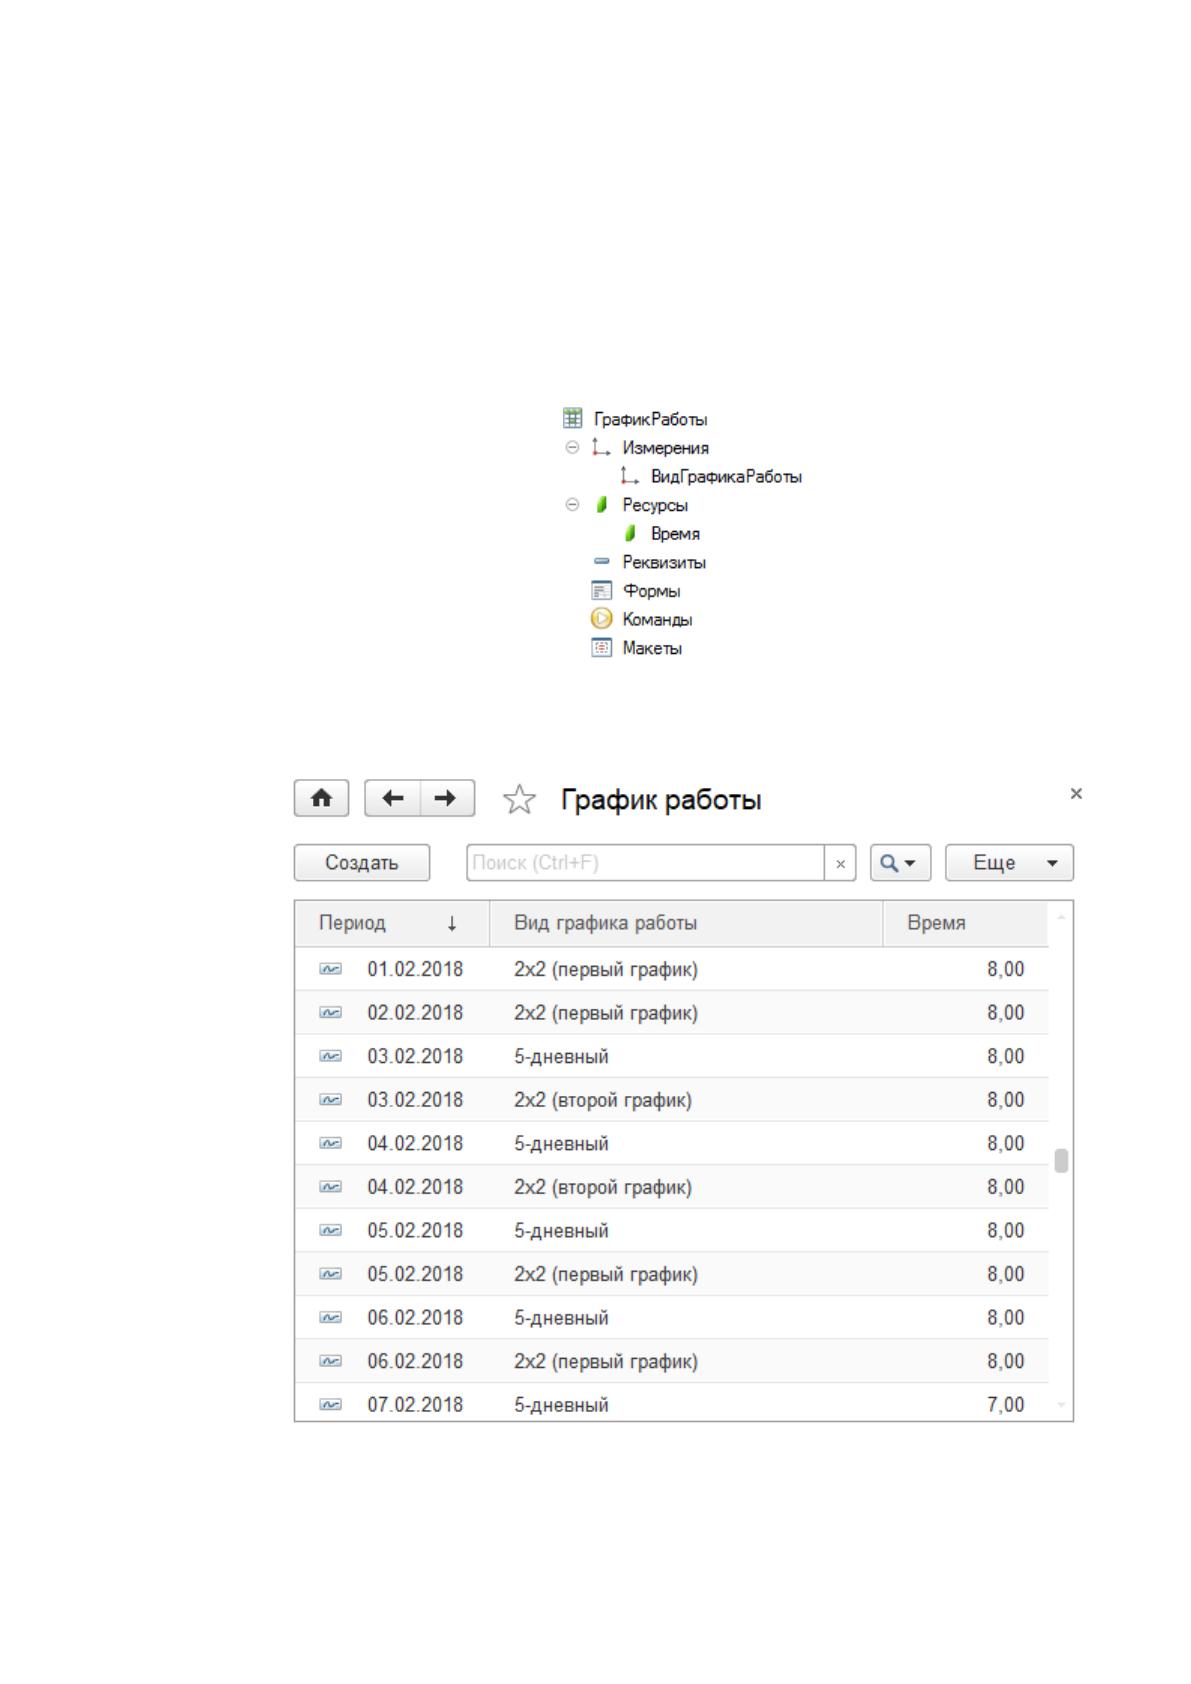This screenshot has width=1191, height=1684.
Task: Click into the Поиск (Ctrl+F) field
Action: [x=645, y=863]
